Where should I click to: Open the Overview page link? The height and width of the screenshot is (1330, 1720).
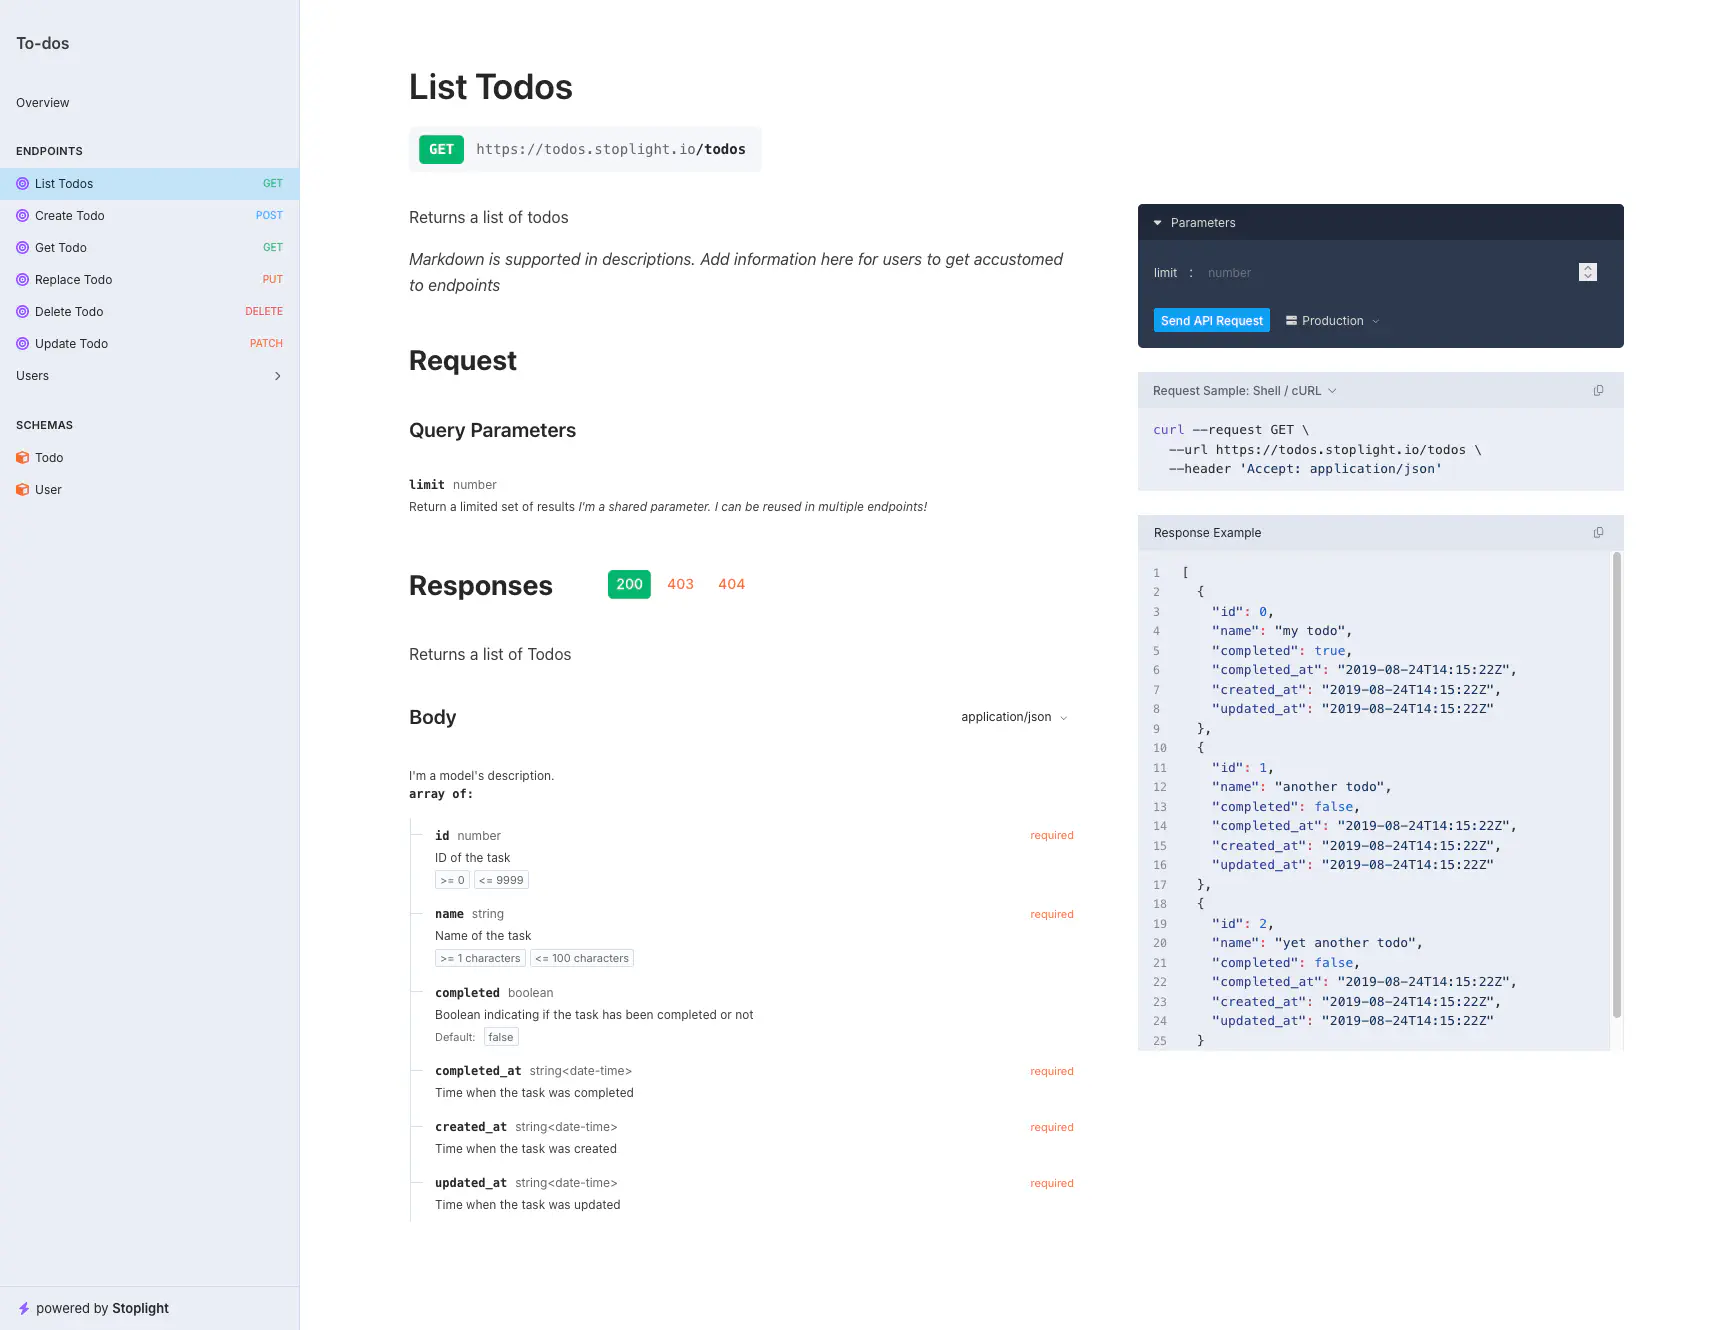tap(43, 103)
